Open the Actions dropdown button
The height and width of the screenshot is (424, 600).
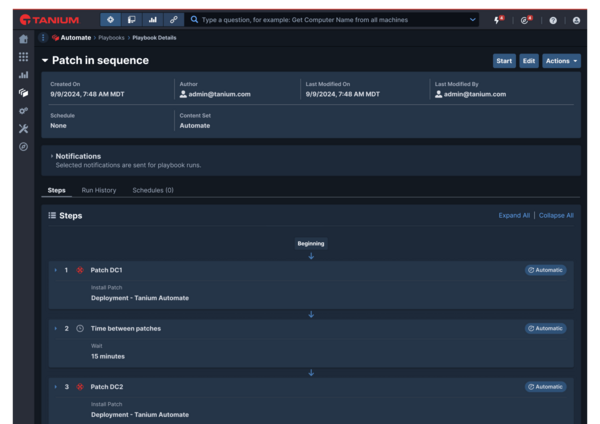coord(561,61)
